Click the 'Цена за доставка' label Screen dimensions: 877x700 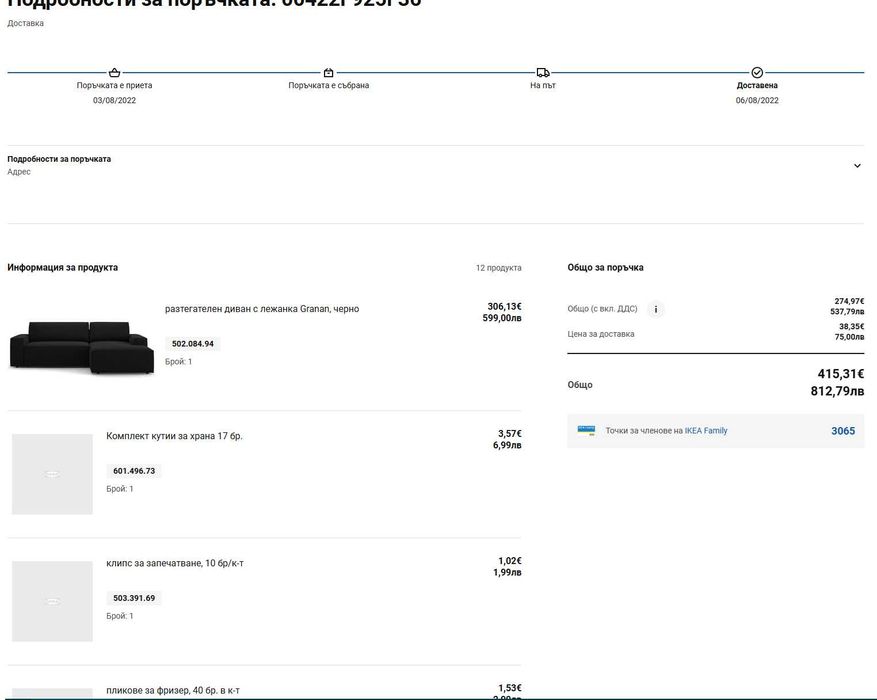tap(601, 334)
